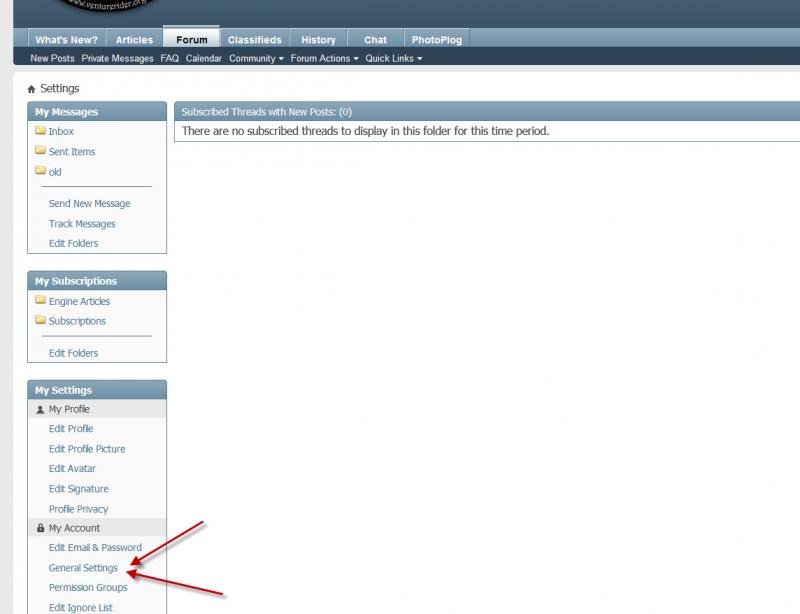Image resolution: width=800 pixels, height=614 pixels.
Task: Click the Sent Items folder icon
Action: click(x=40, y=151)
